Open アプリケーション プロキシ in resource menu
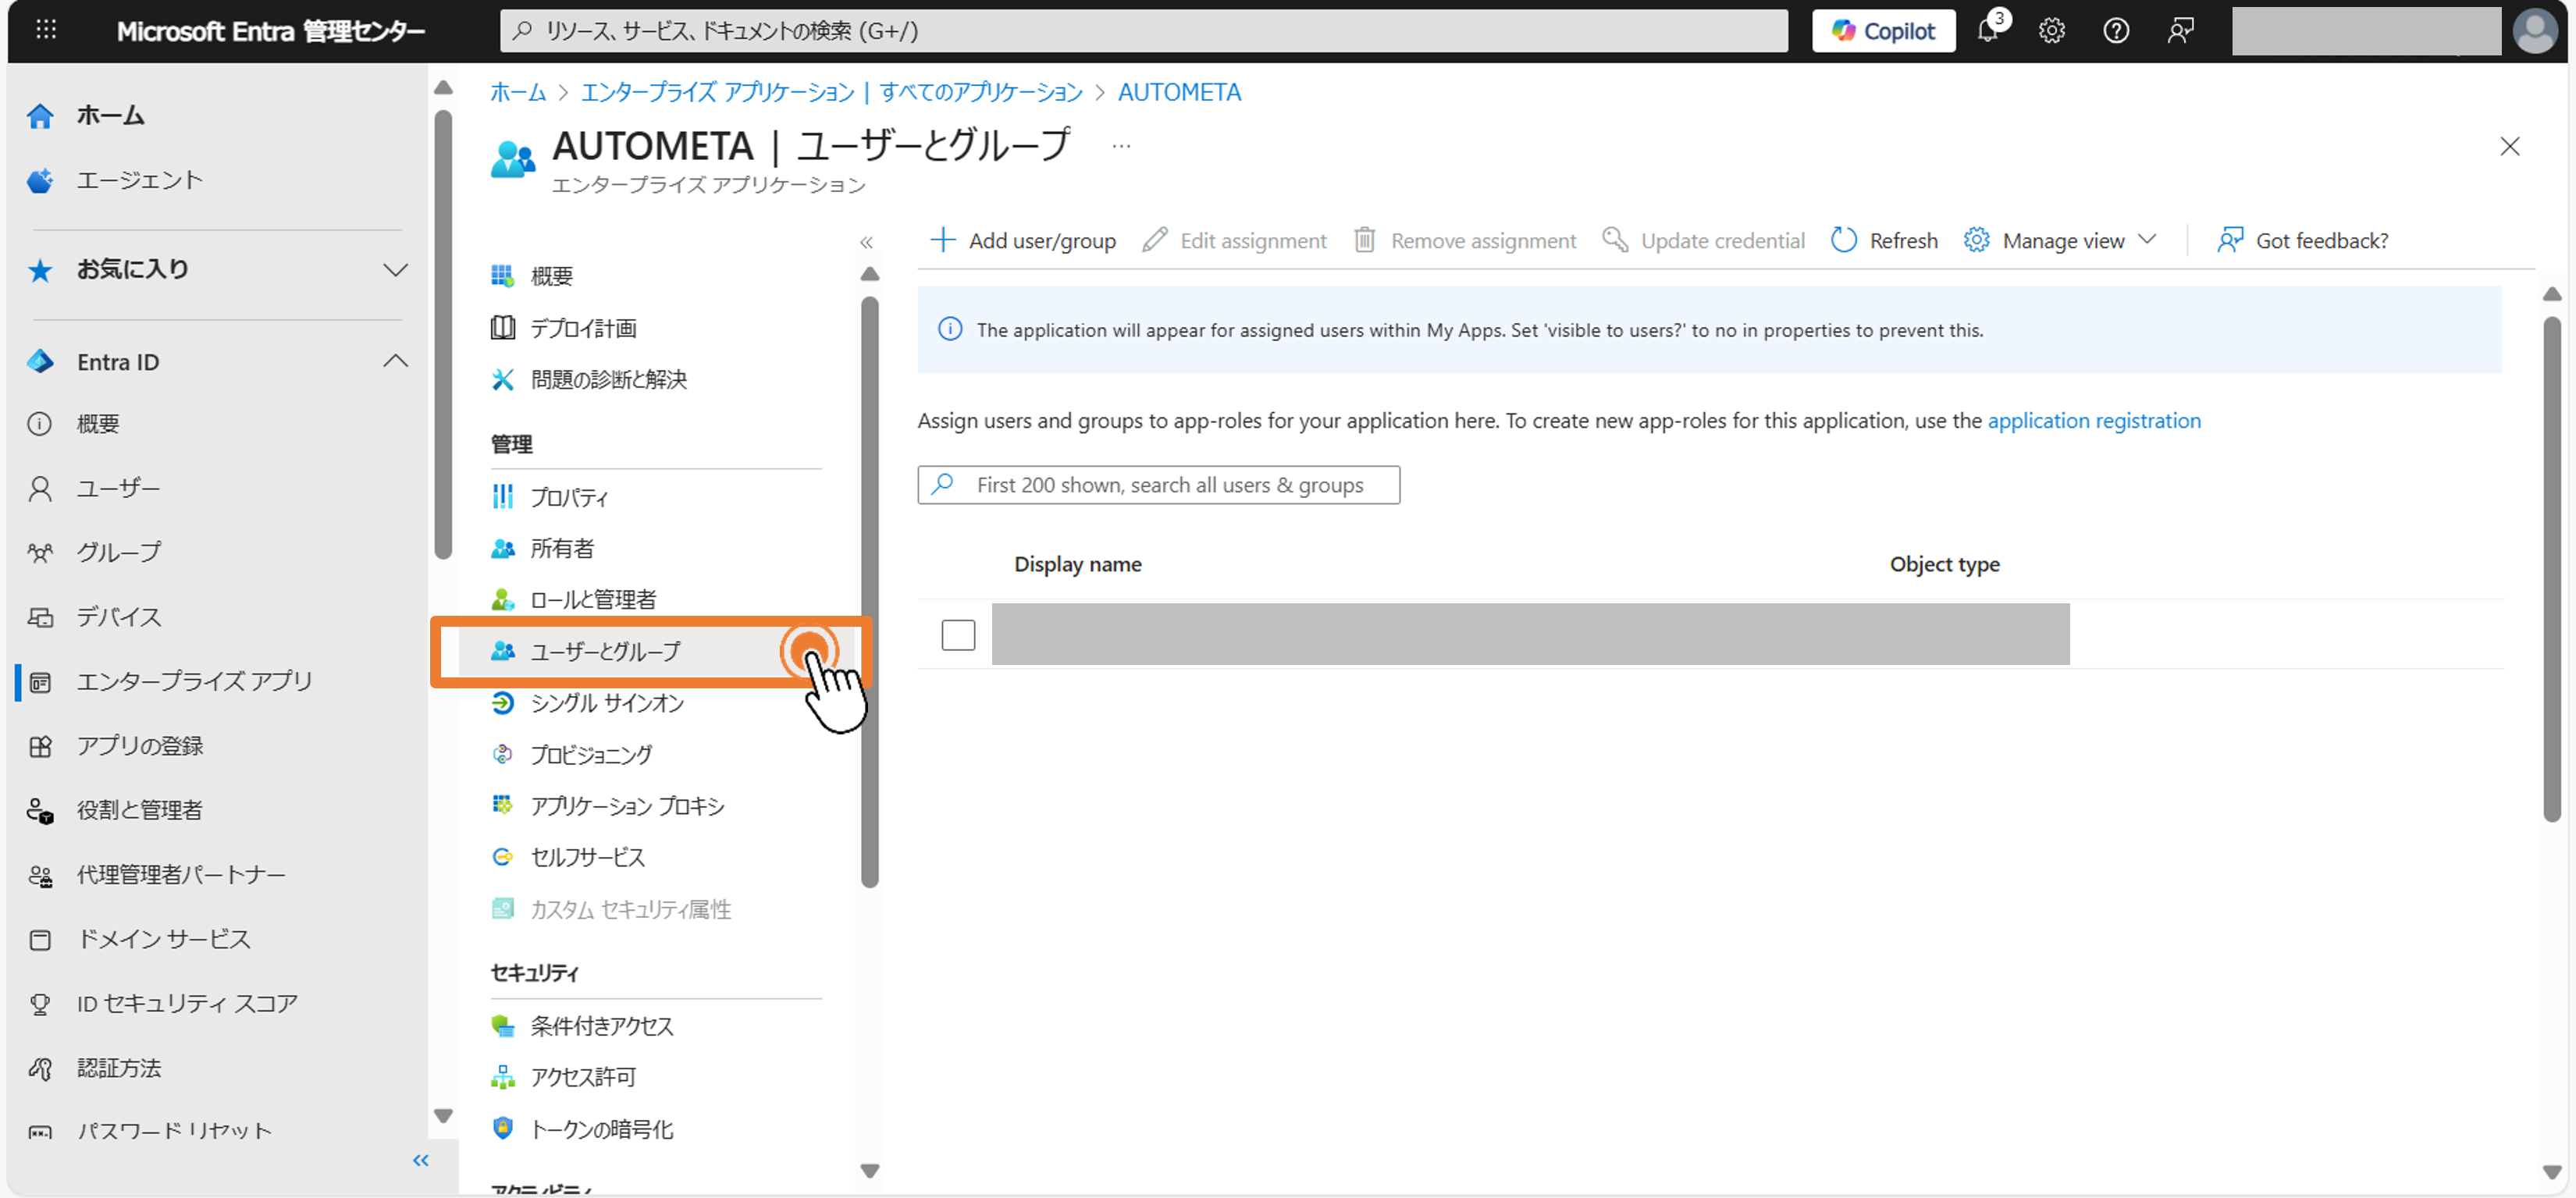The height and width of the screenshot is (1198, 2576). click(x=627, y=806)
